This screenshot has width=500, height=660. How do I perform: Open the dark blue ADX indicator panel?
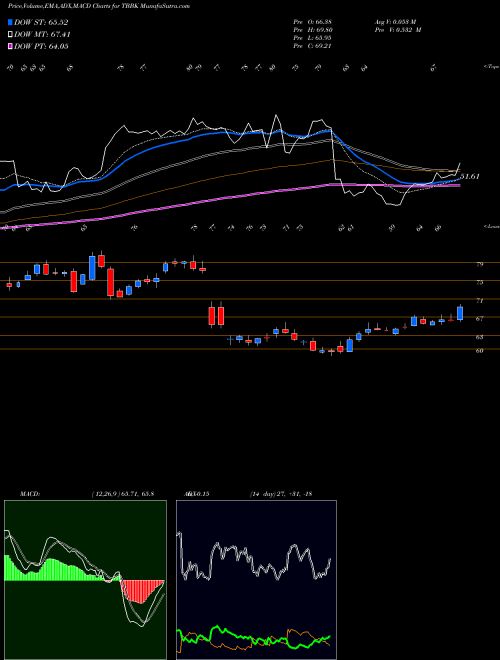(256, 580)
